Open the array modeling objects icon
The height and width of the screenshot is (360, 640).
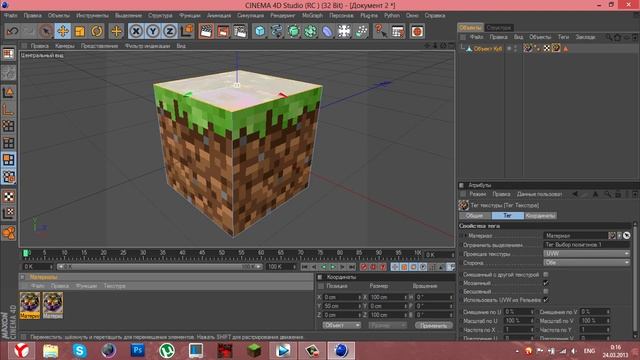tap(310, 31)
